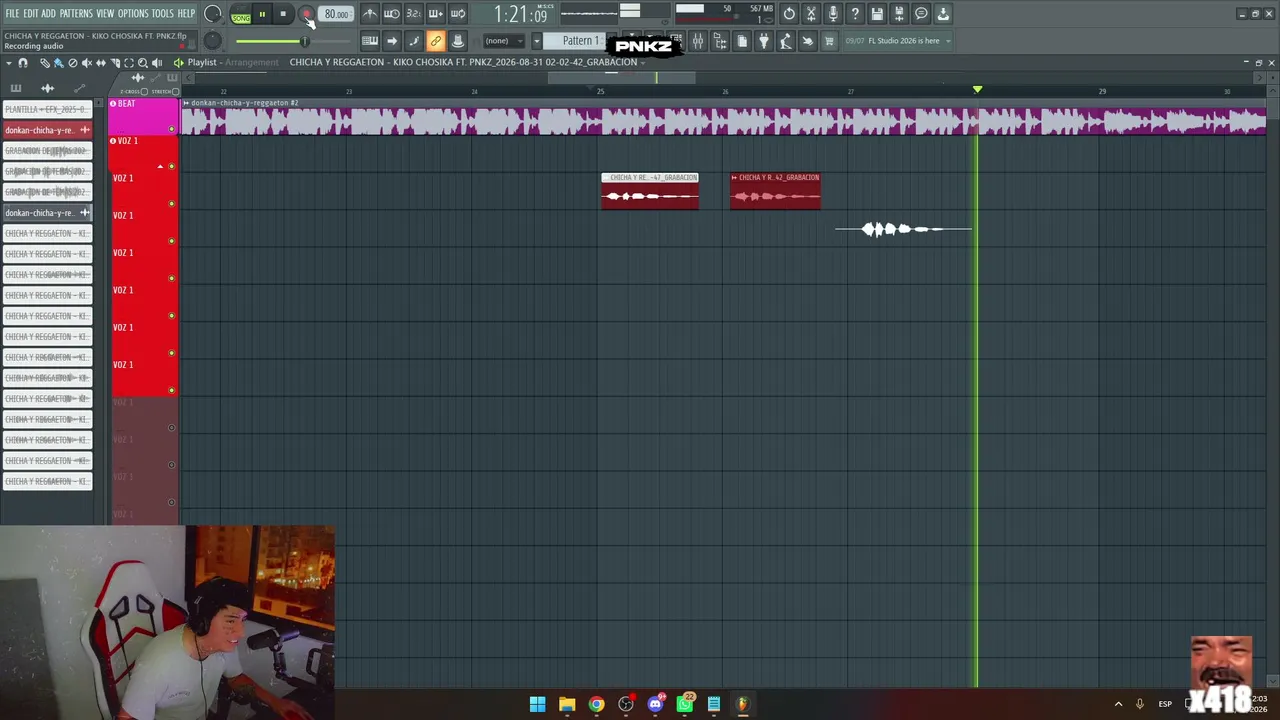
Task: Select the zoom magnifier tool
Action: [x=142, y=63]
